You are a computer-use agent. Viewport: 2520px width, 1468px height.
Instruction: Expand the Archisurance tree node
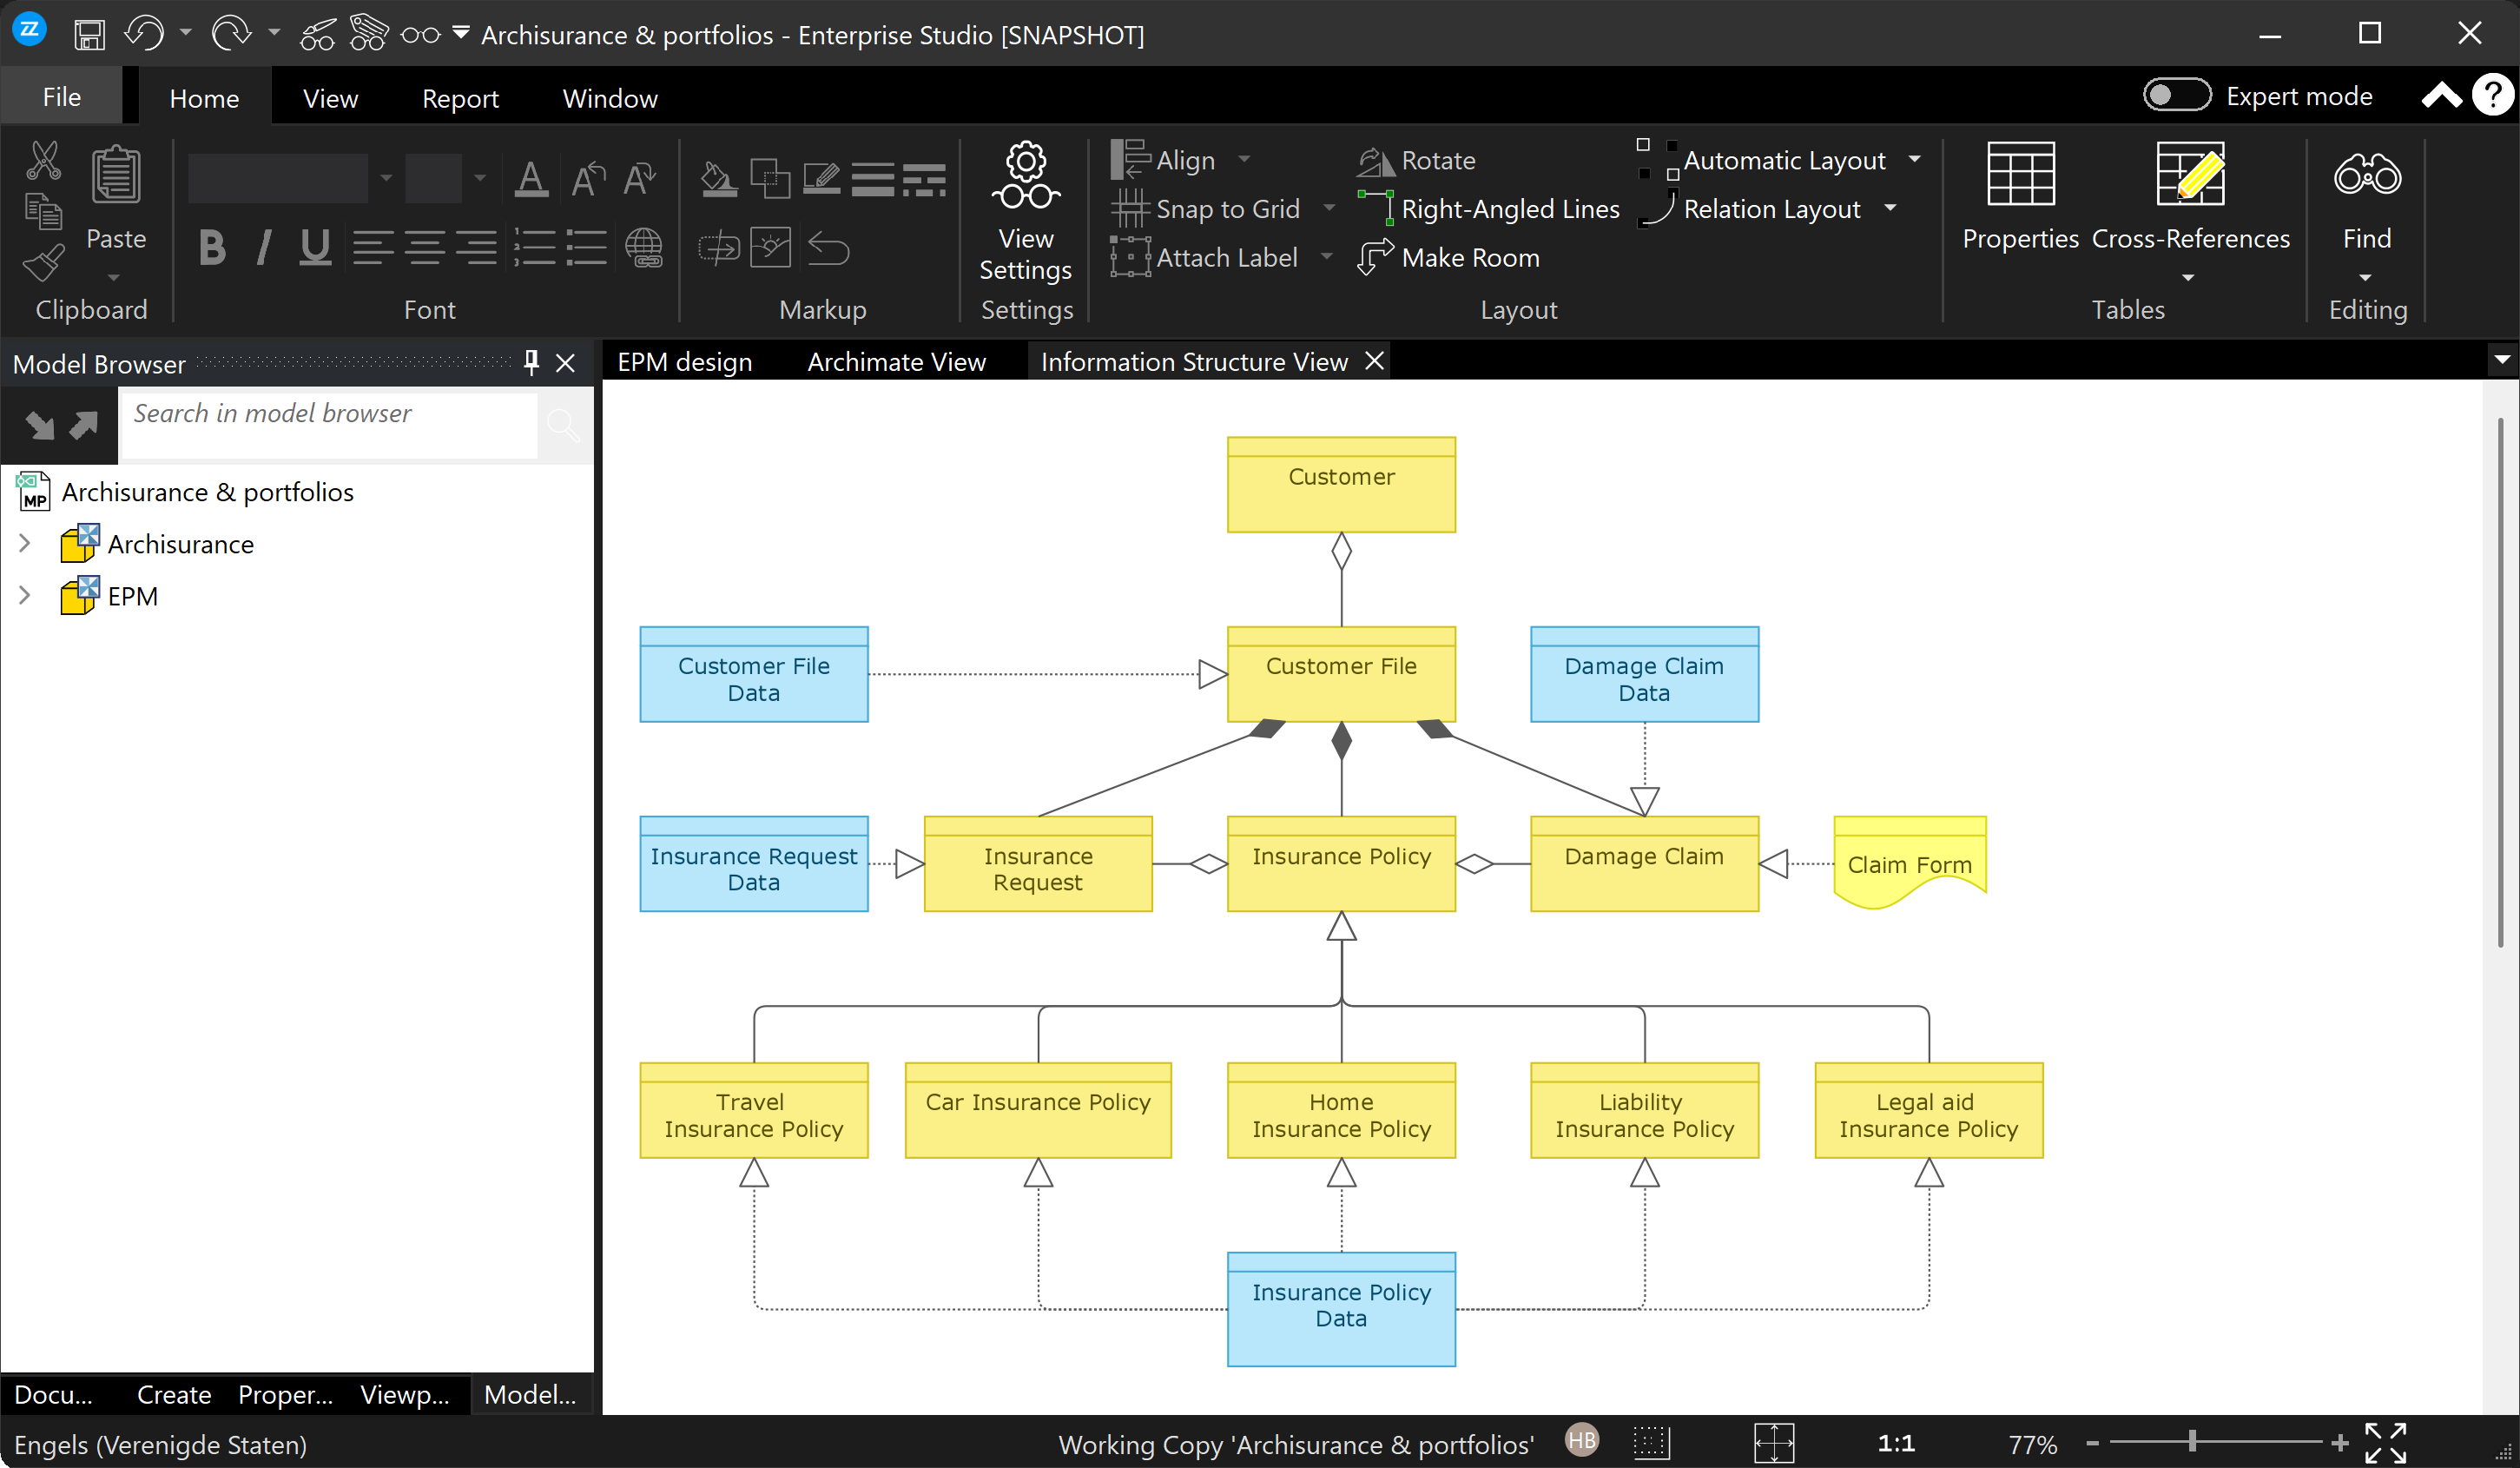[25, 543]
